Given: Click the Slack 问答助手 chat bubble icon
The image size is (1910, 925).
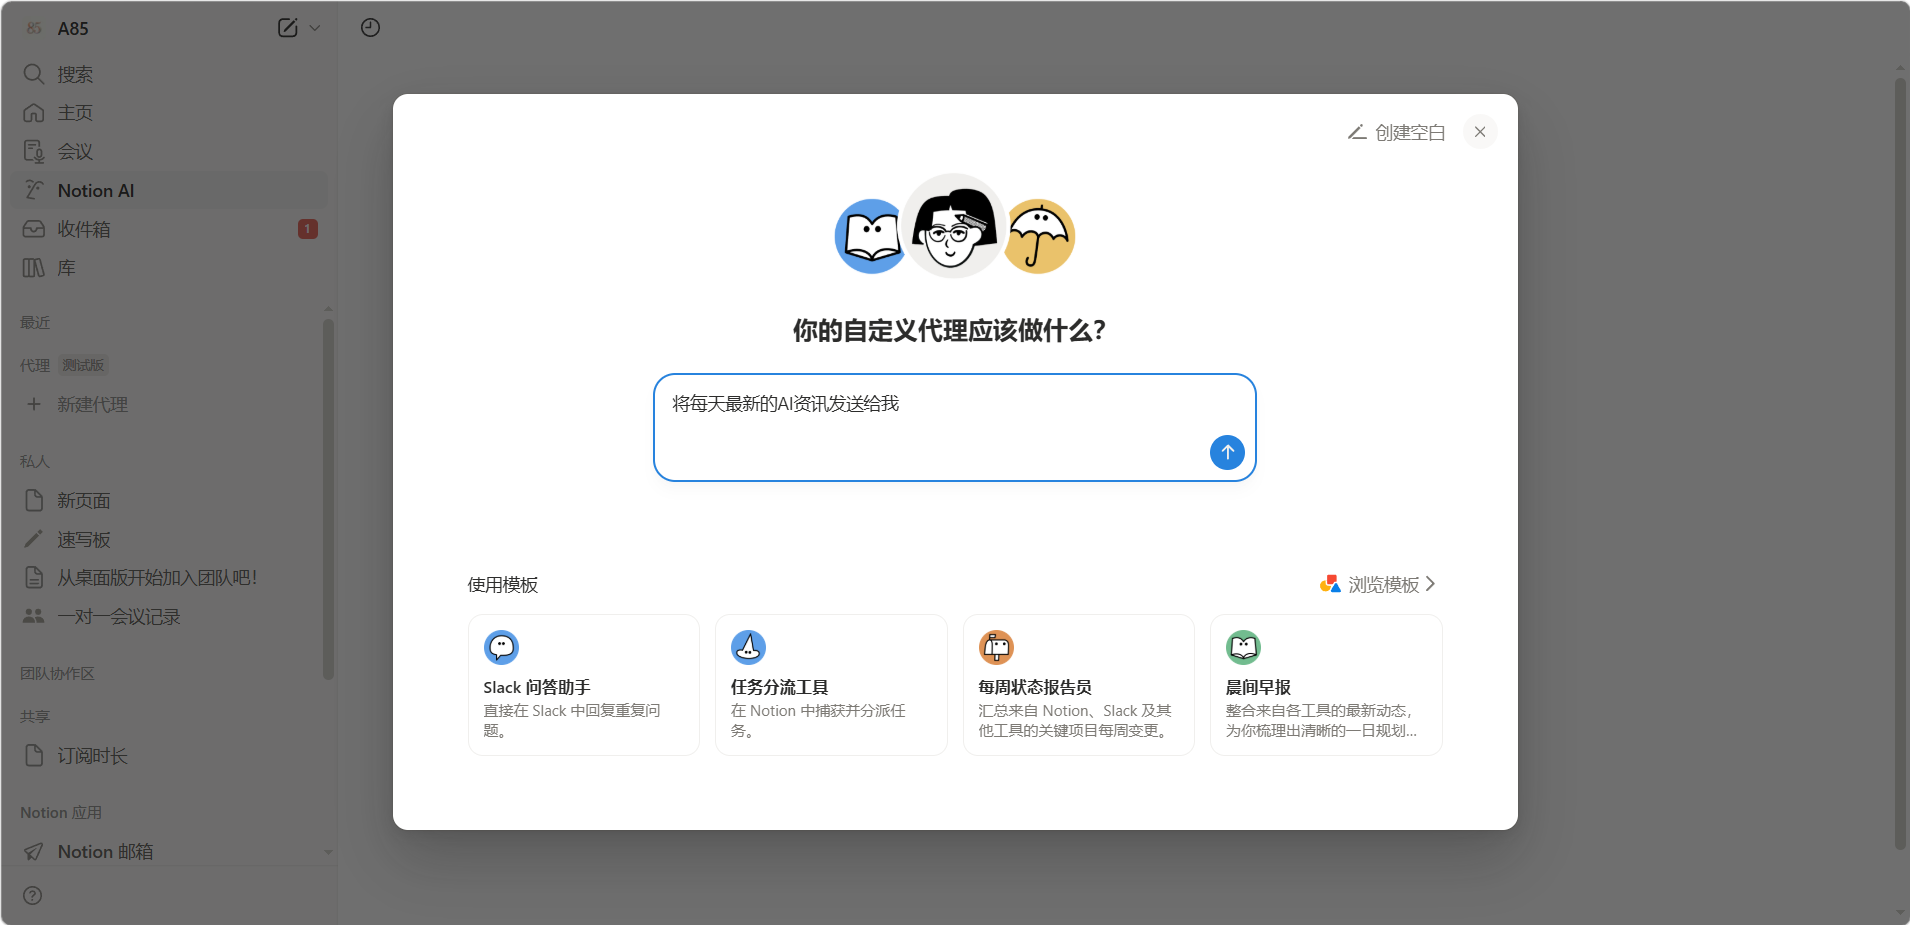Looking at the screenshot, I should 501,647.
